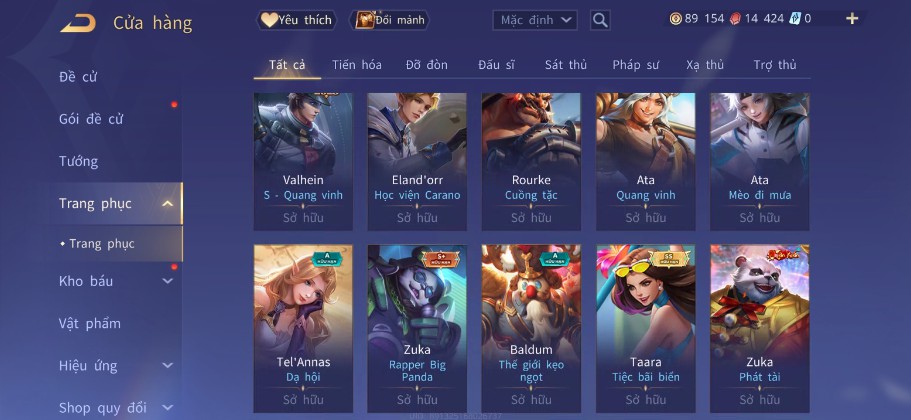Go to Tướng in the sidebar
This screenshot has height=420, width=911.
click(x=78, y=161)
